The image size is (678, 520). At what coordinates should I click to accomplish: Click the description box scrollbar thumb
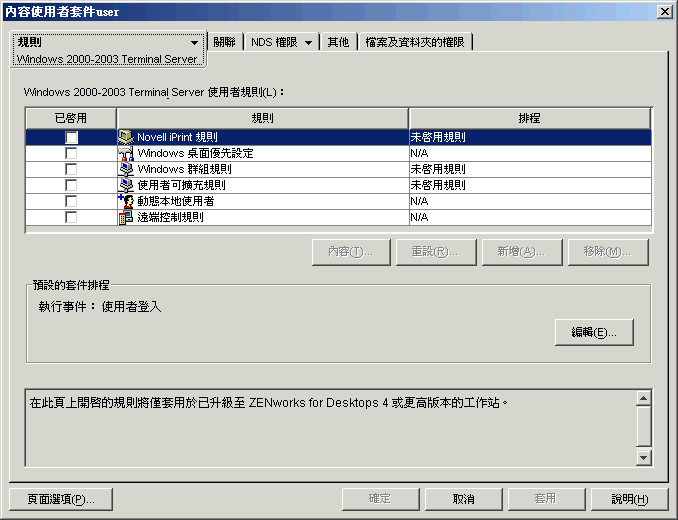pyautogui.click(x=643, y=425)
